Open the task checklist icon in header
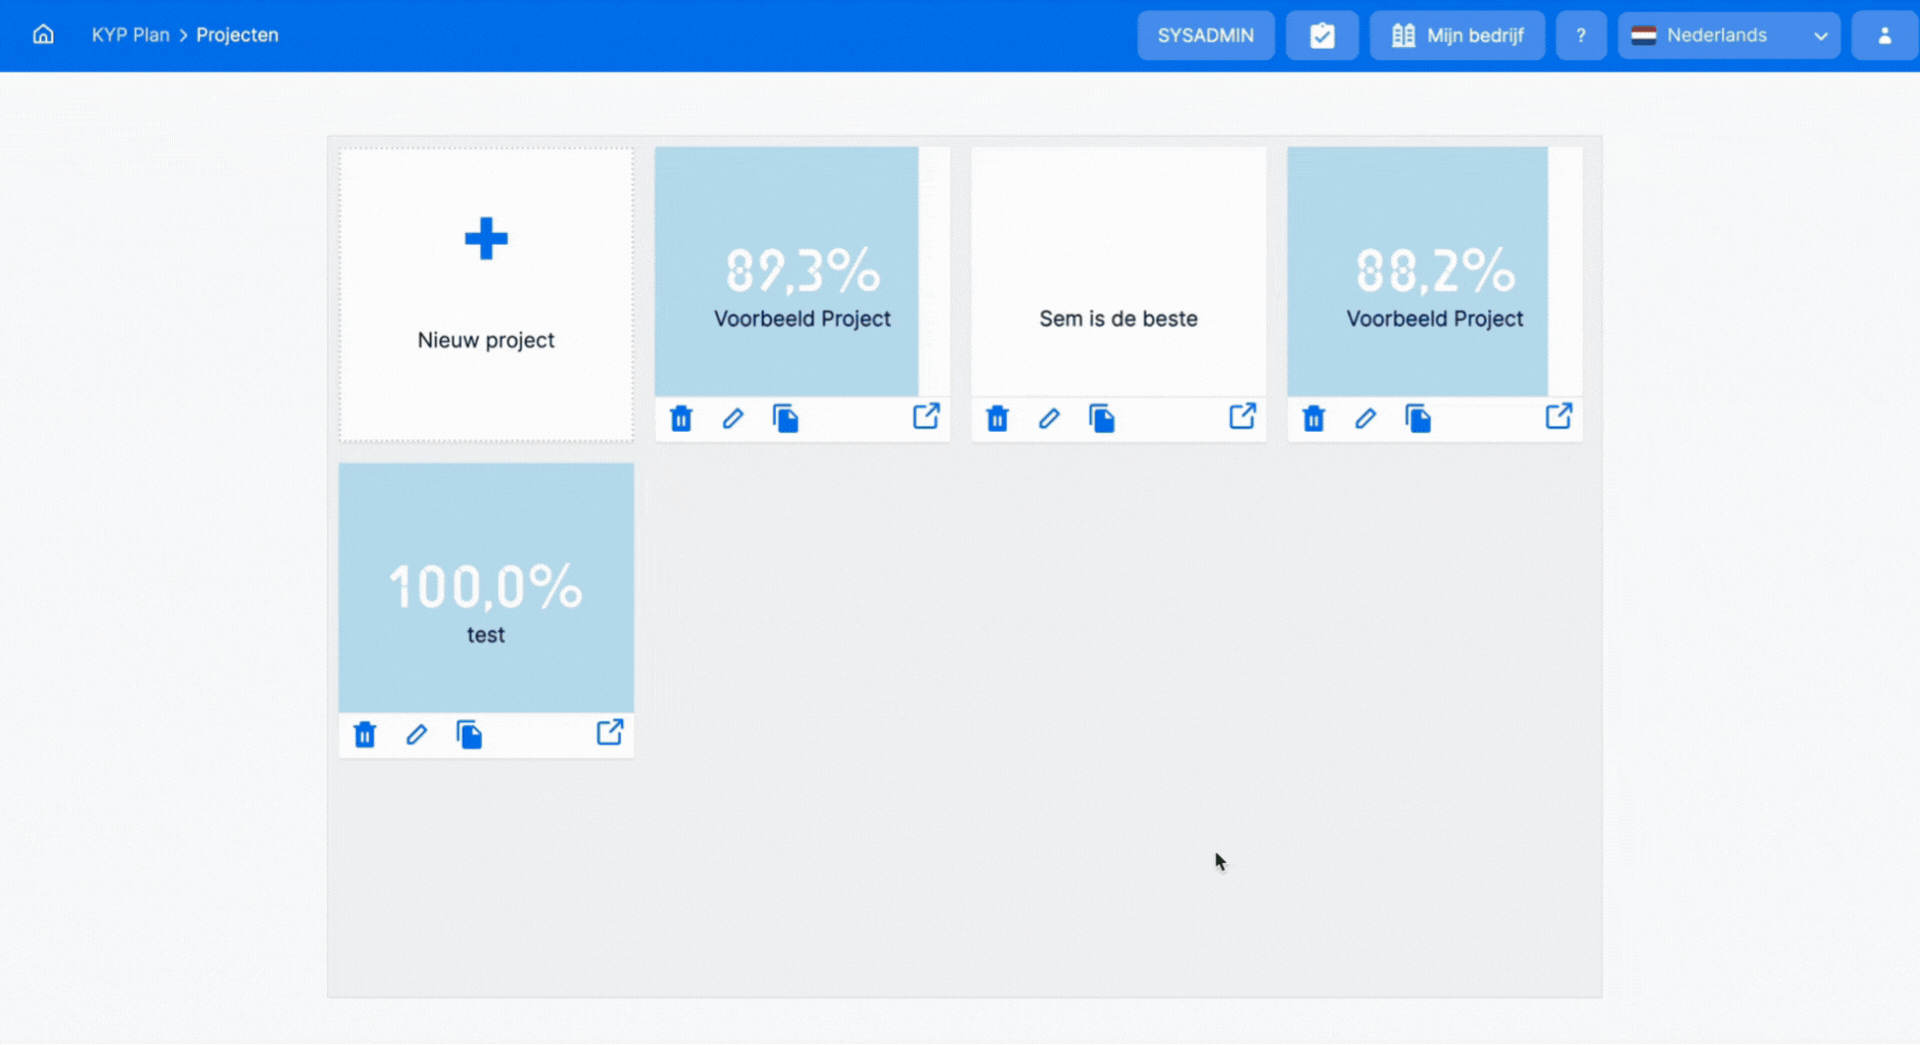The height and width of the screenshot is (1045, 1920). [1322, 36]
